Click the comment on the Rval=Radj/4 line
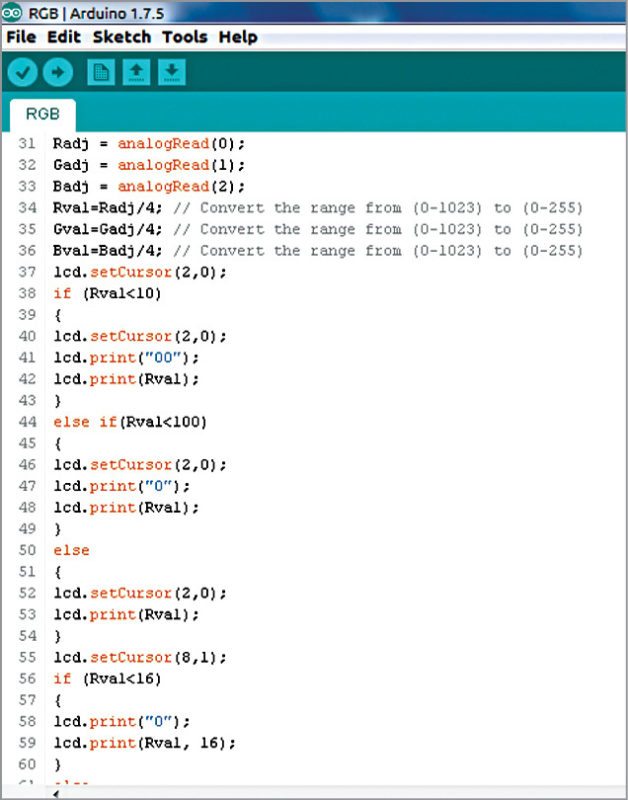The width and height of the screenshot is (628, 800). click(378, 207)
